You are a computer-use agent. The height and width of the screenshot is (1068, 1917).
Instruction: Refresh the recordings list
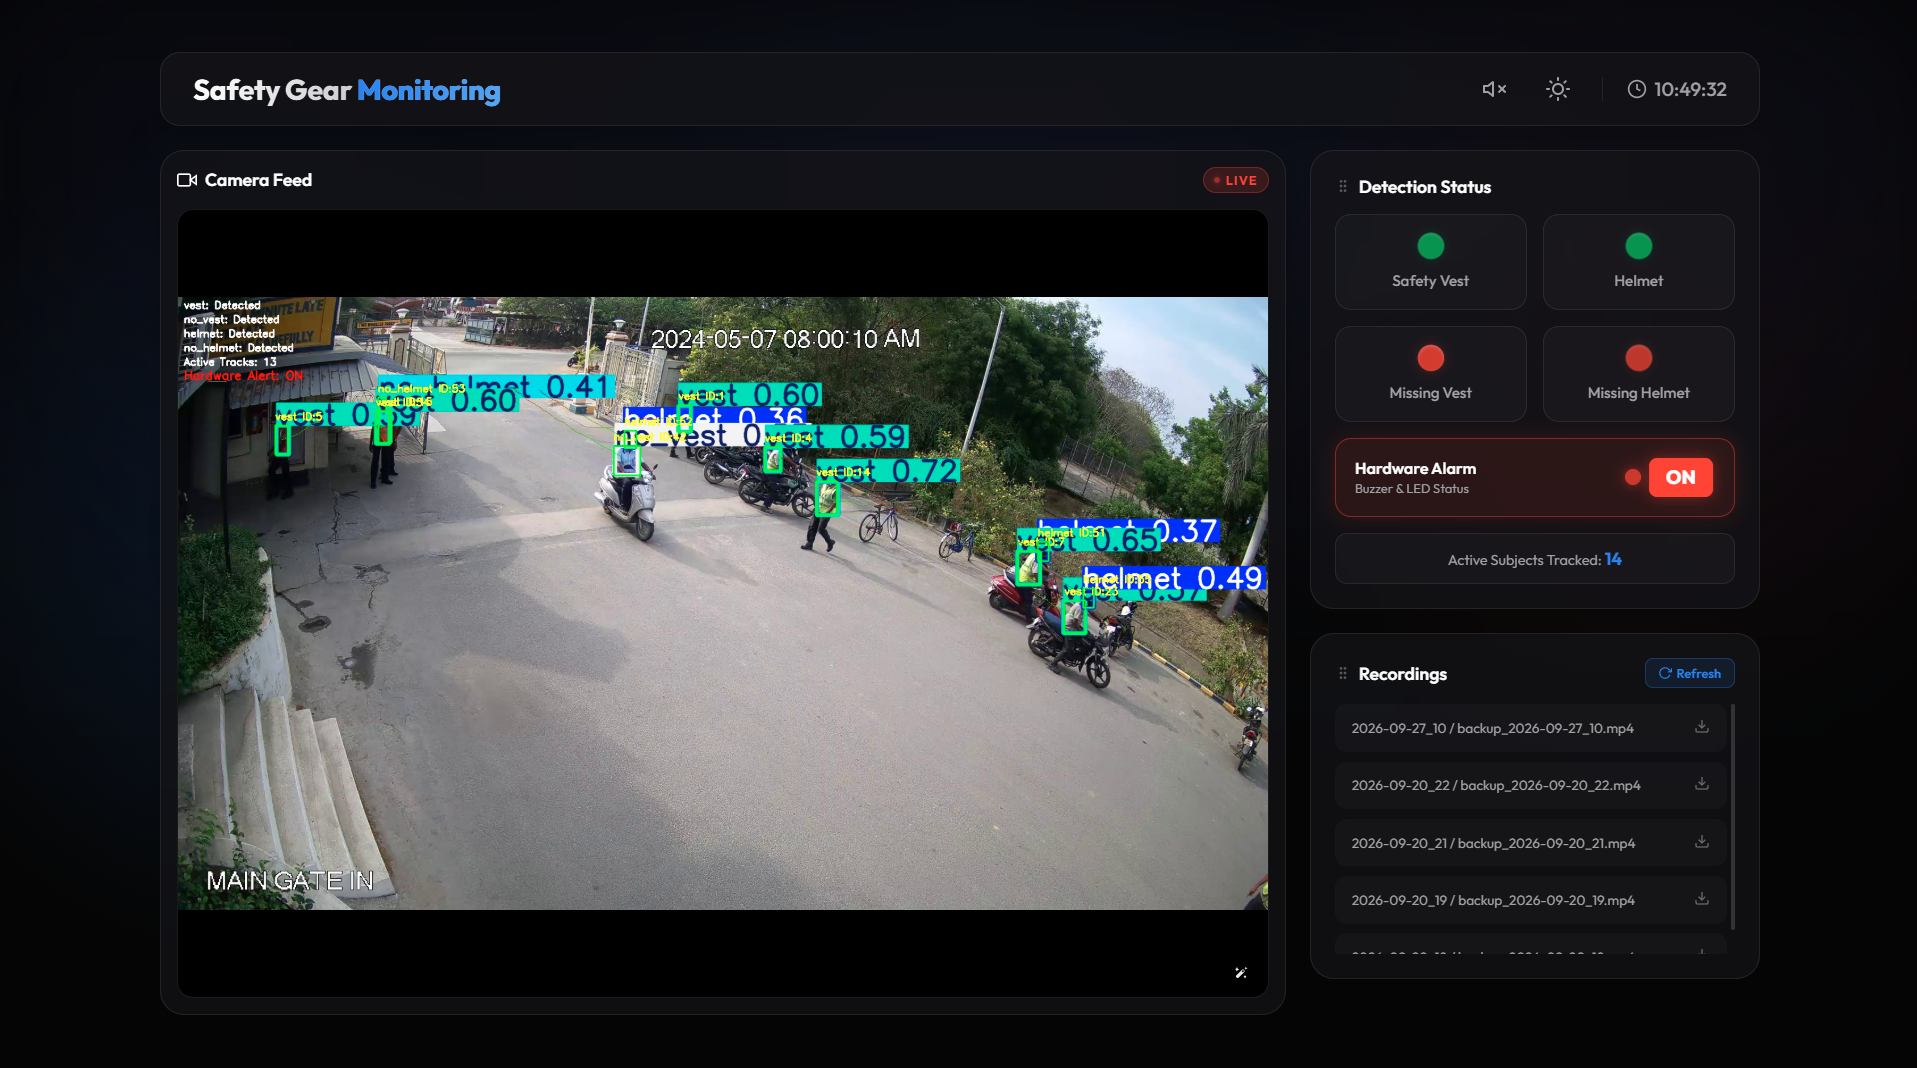click(1689, 673)
